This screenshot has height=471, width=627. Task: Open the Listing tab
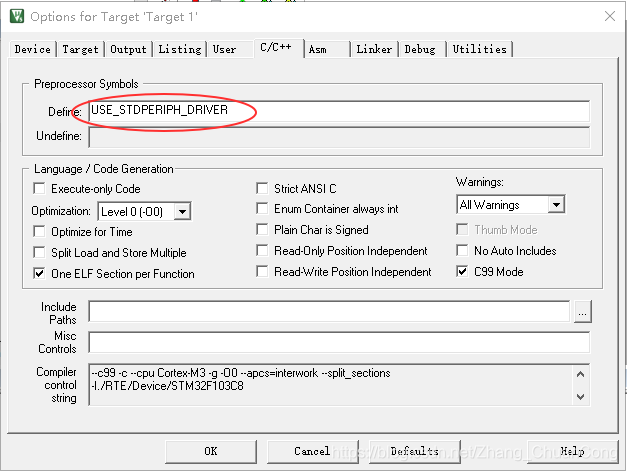[180, 49]
